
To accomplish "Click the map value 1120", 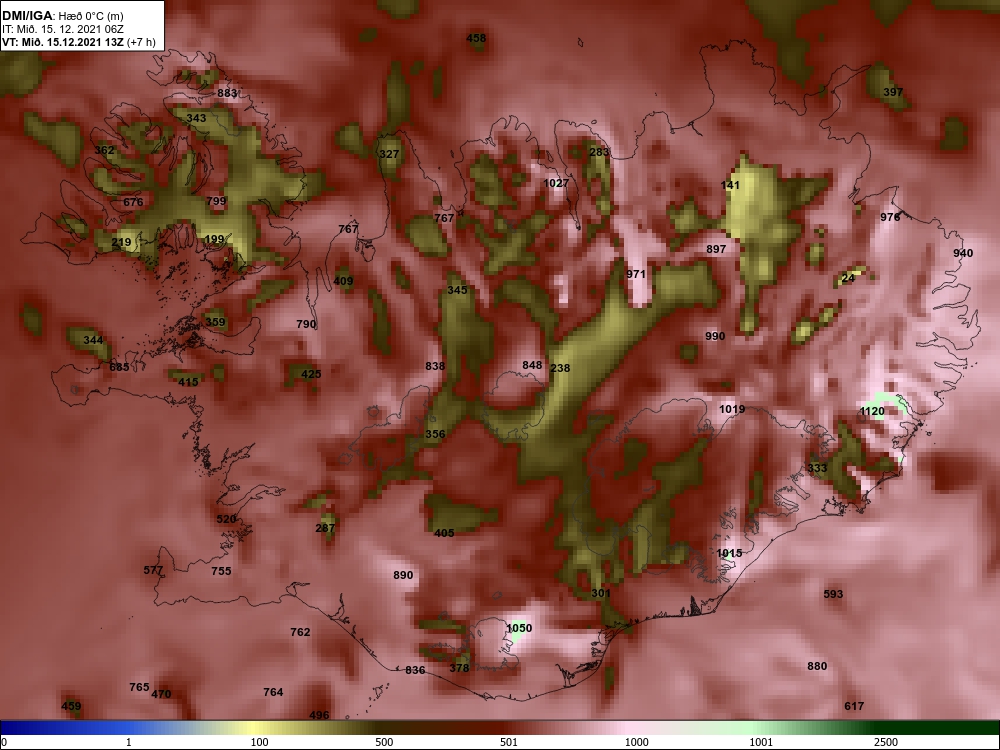I will tap(872, 412).
